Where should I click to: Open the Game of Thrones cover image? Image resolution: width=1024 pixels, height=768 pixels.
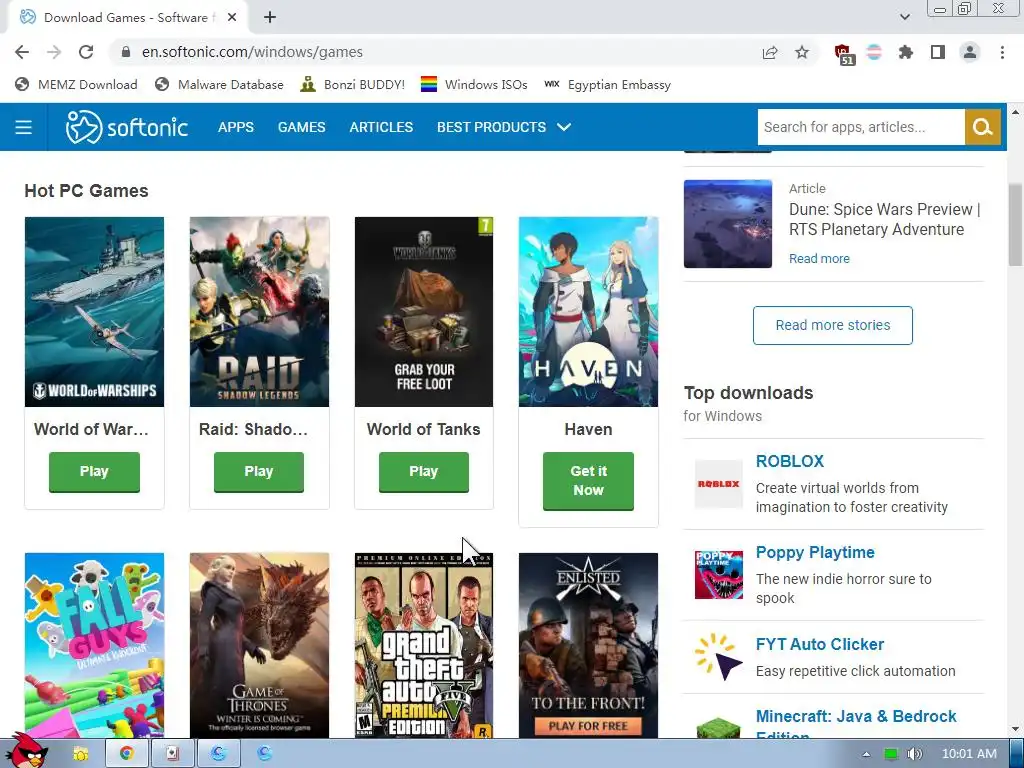(259, 645)
